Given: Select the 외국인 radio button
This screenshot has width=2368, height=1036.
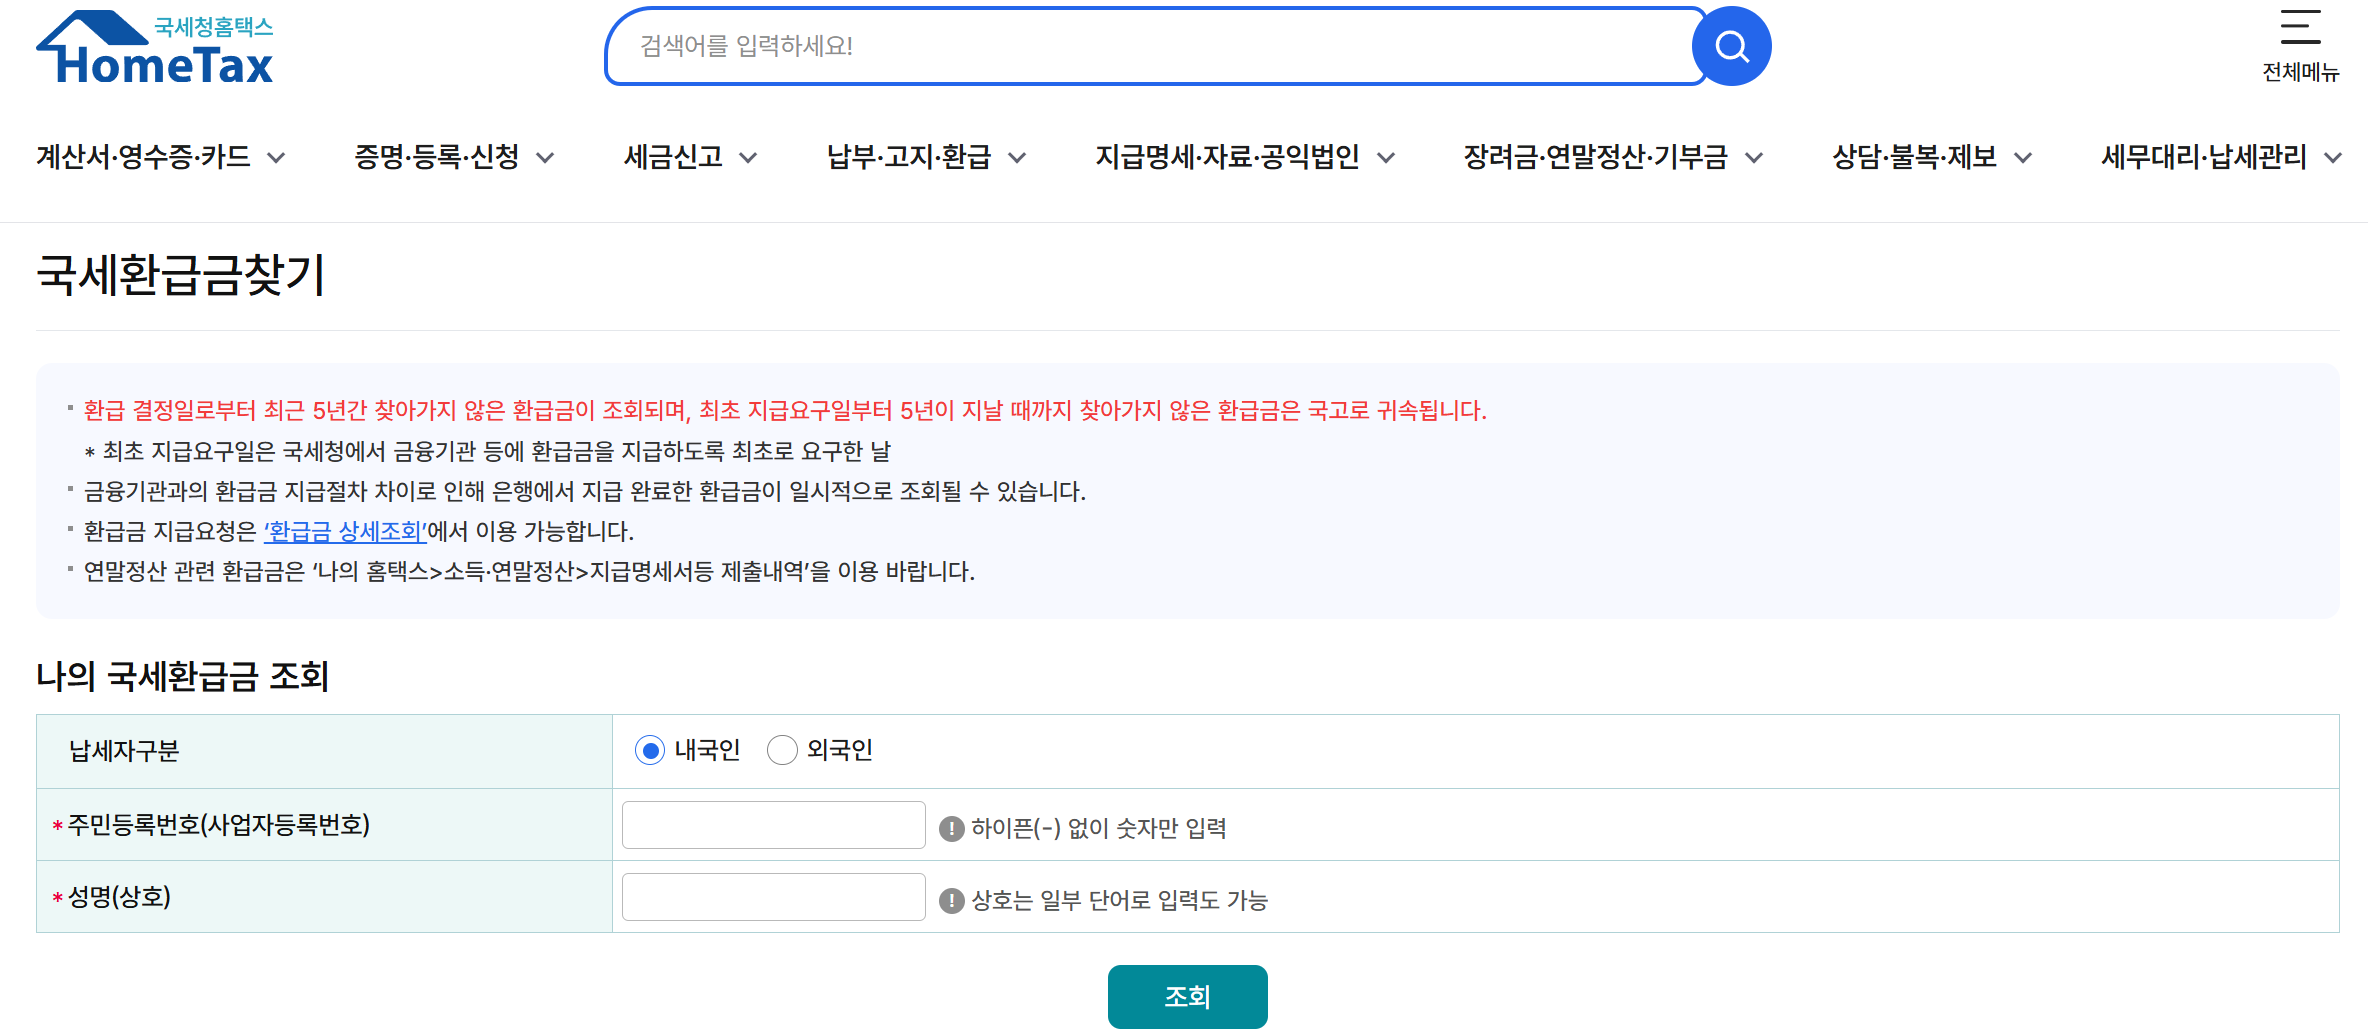Looking at the screenshot, I should tap(782, 750).
